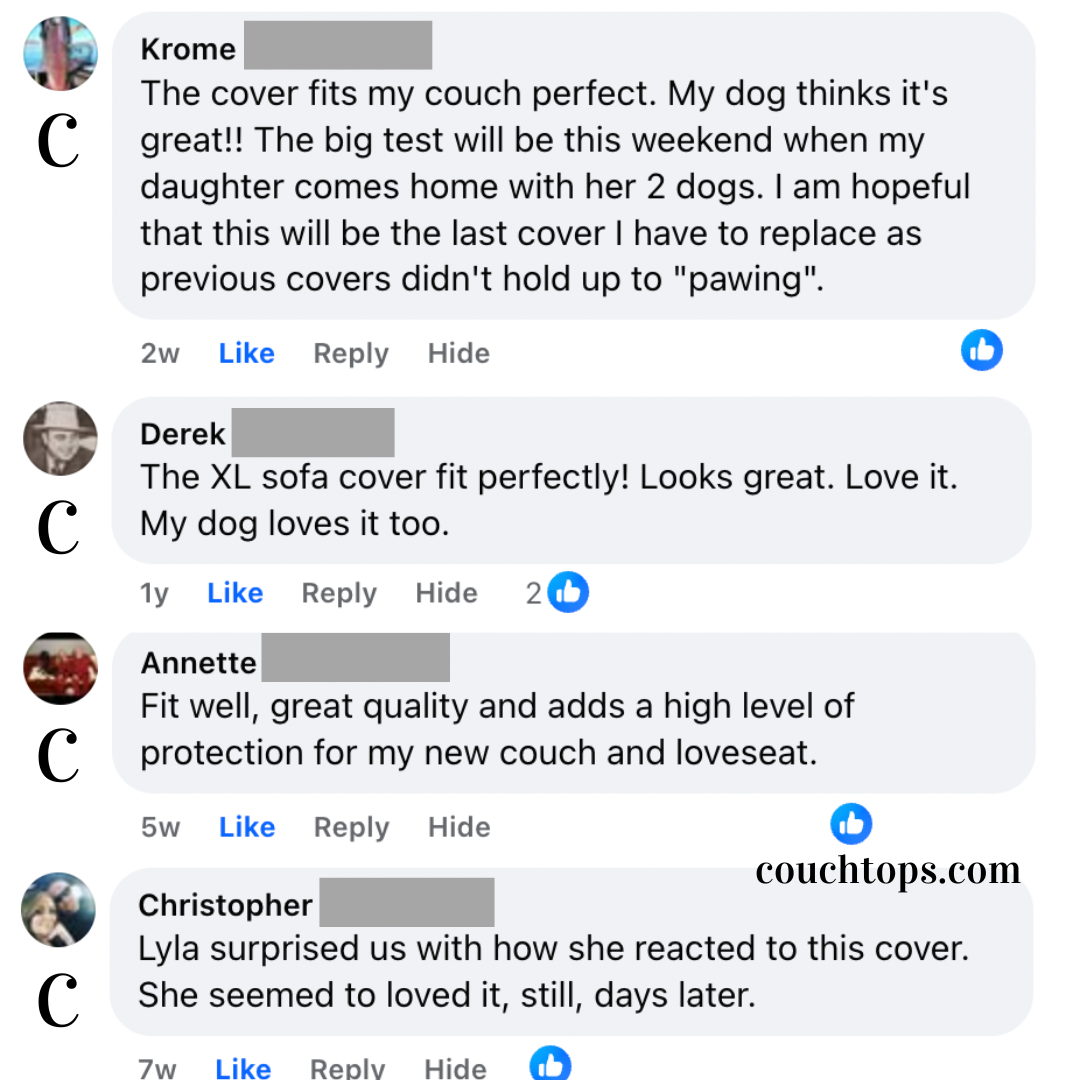Hide Annette's comment
This screenshot has width=1080, height=1080.
click(x=459, y=827)
